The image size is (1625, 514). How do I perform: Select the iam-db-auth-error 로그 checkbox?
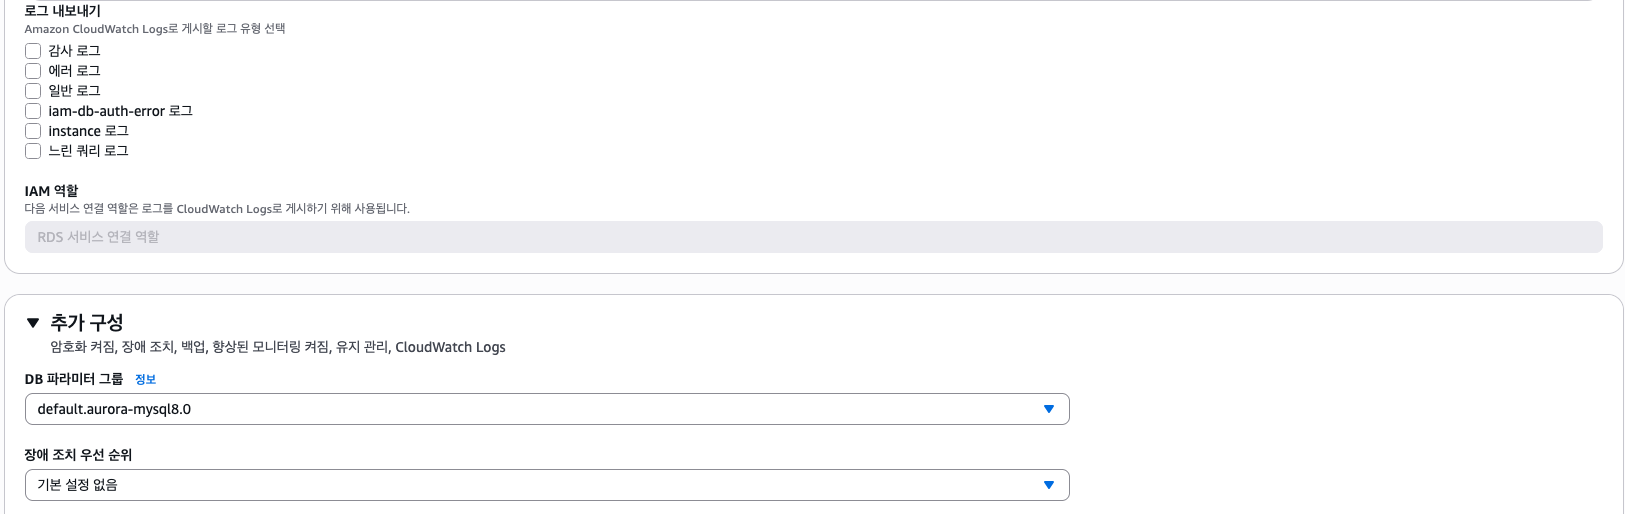pos(33,111)
